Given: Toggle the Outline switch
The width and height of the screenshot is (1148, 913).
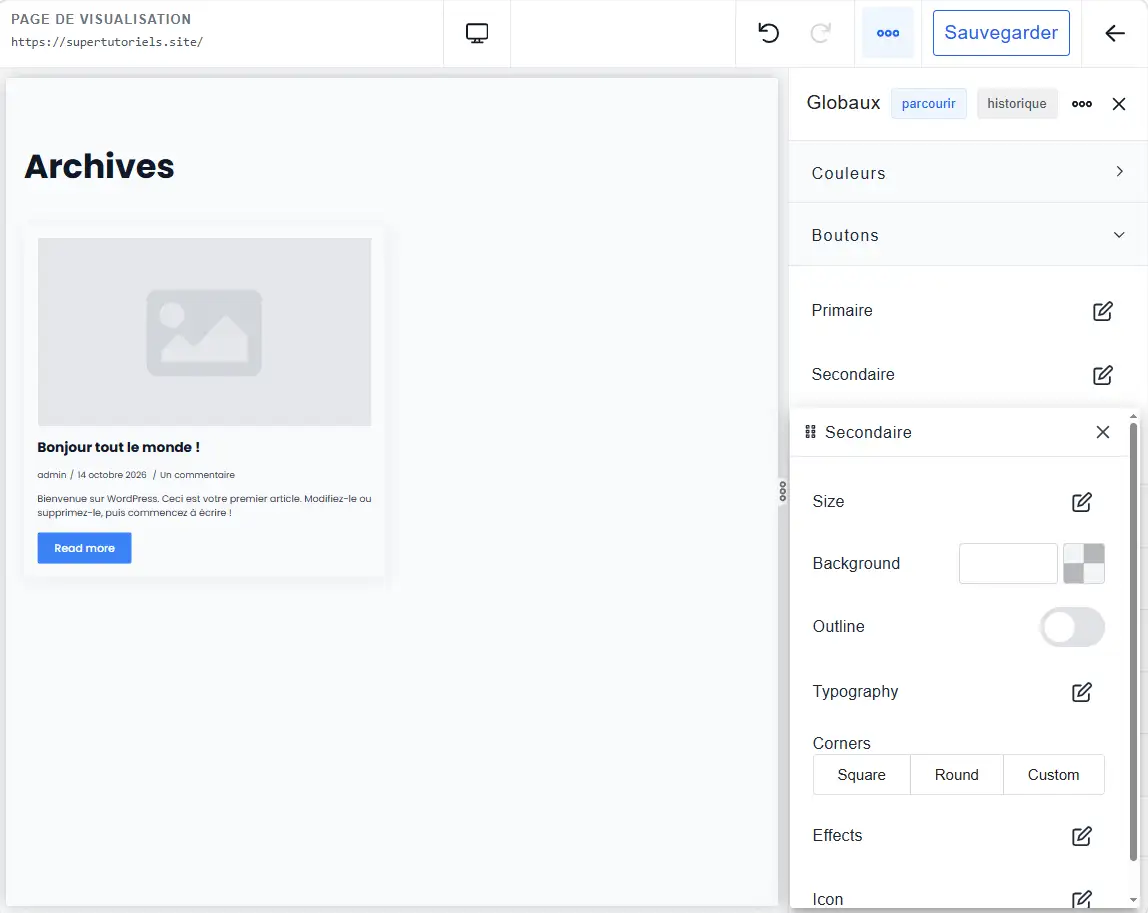Looking at the screenshot, I should coord(1072,627).
